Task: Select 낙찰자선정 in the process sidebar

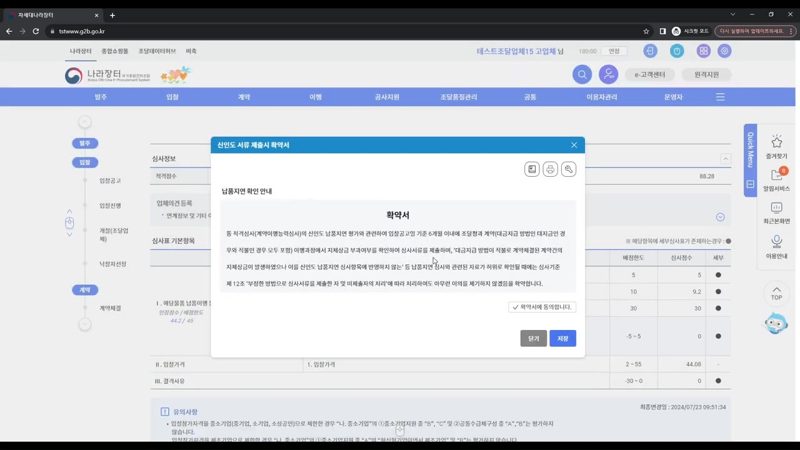Action: tap(112, 264)
